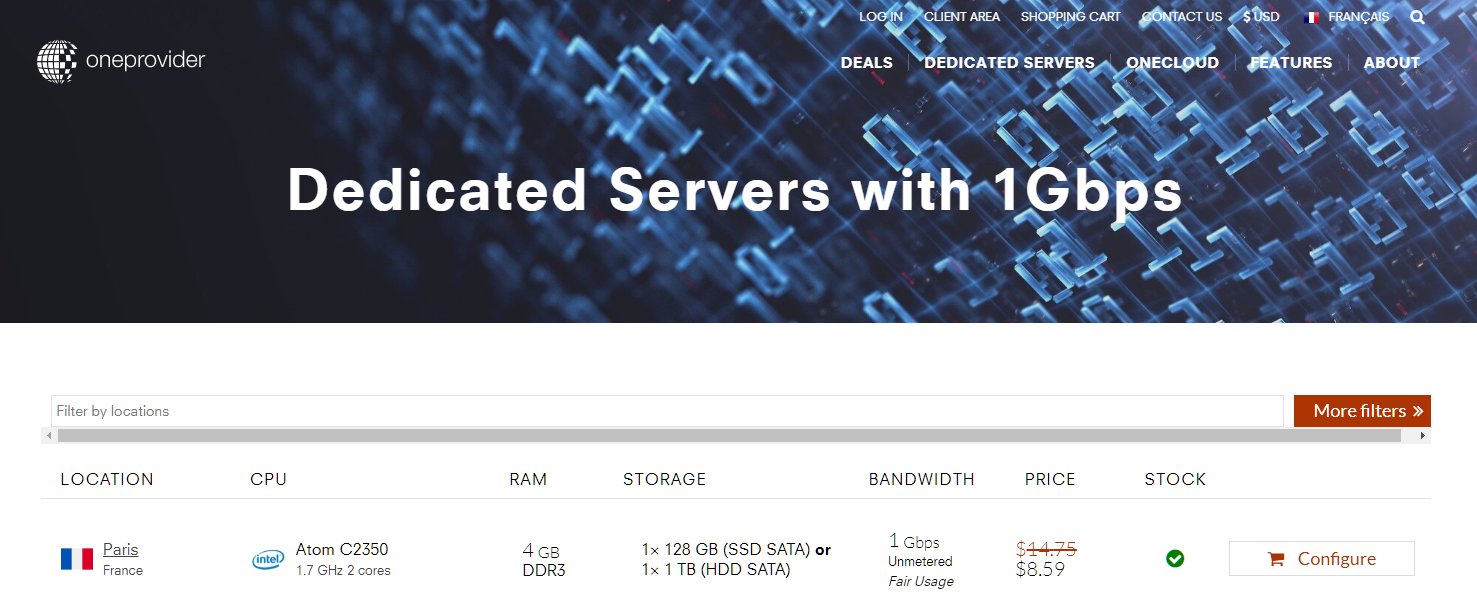Expand More filters

[x=1362, y=411]
